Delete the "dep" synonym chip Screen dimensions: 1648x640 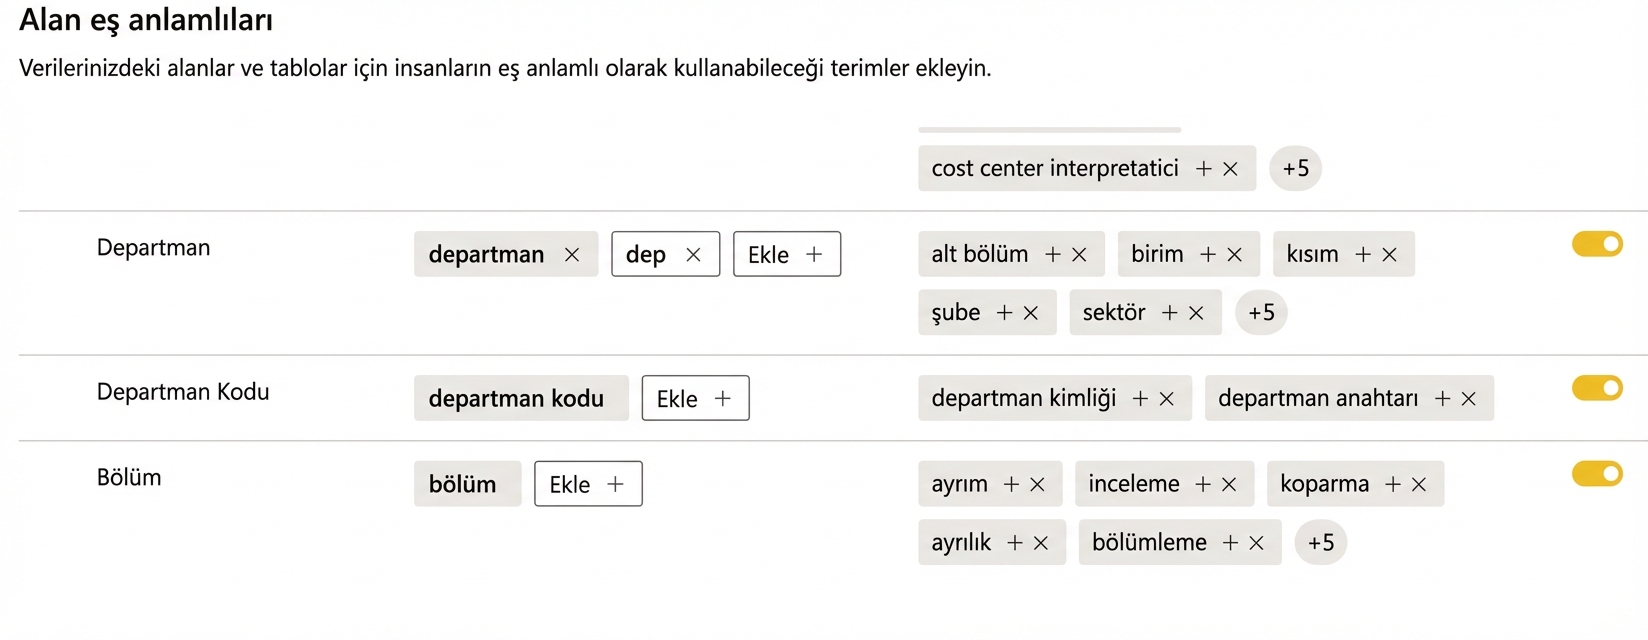coord(693,254)
